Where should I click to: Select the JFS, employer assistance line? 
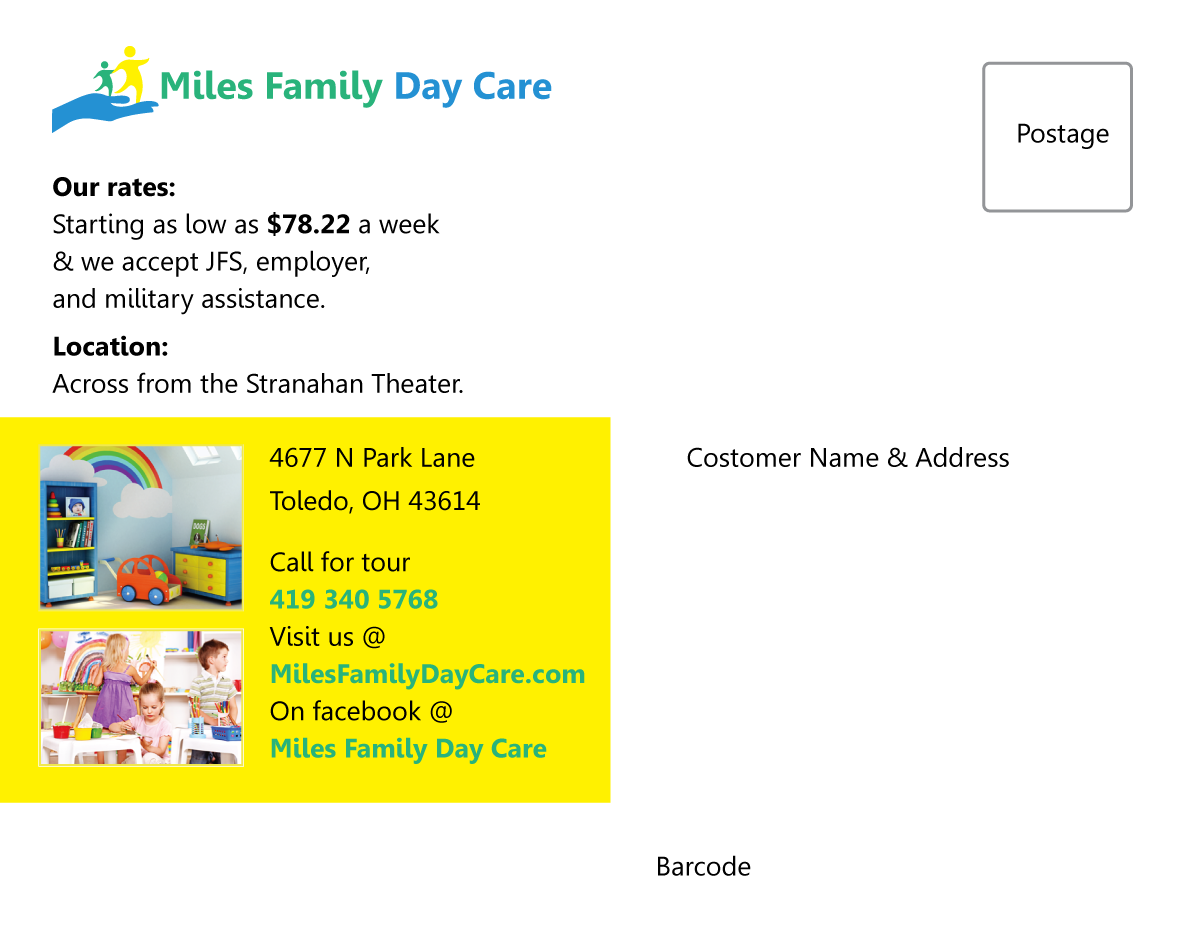click(211, 262)
